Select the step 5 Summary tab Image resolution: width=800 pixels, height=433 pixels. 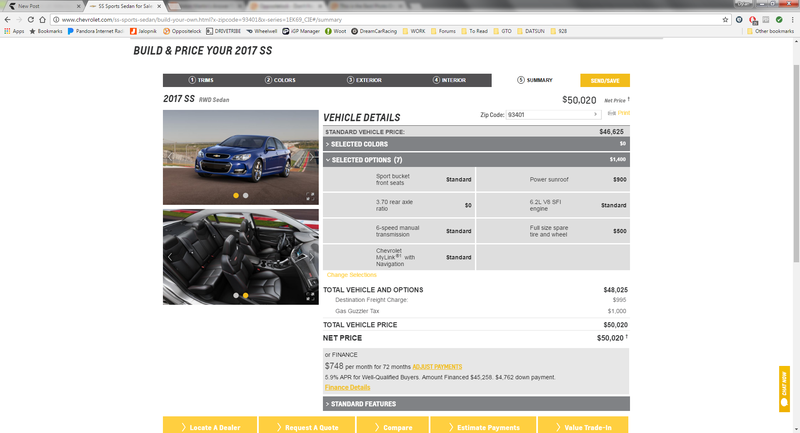click(535, 80)
